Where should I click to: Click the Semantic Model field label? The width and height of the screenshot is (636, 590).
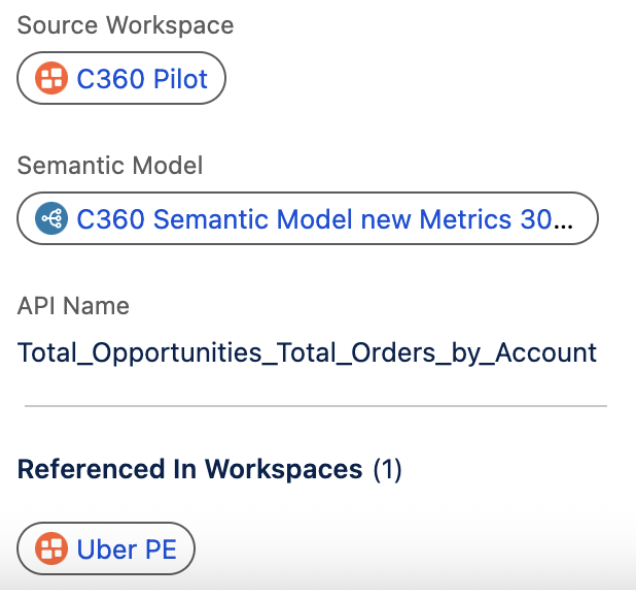(110, 165)
